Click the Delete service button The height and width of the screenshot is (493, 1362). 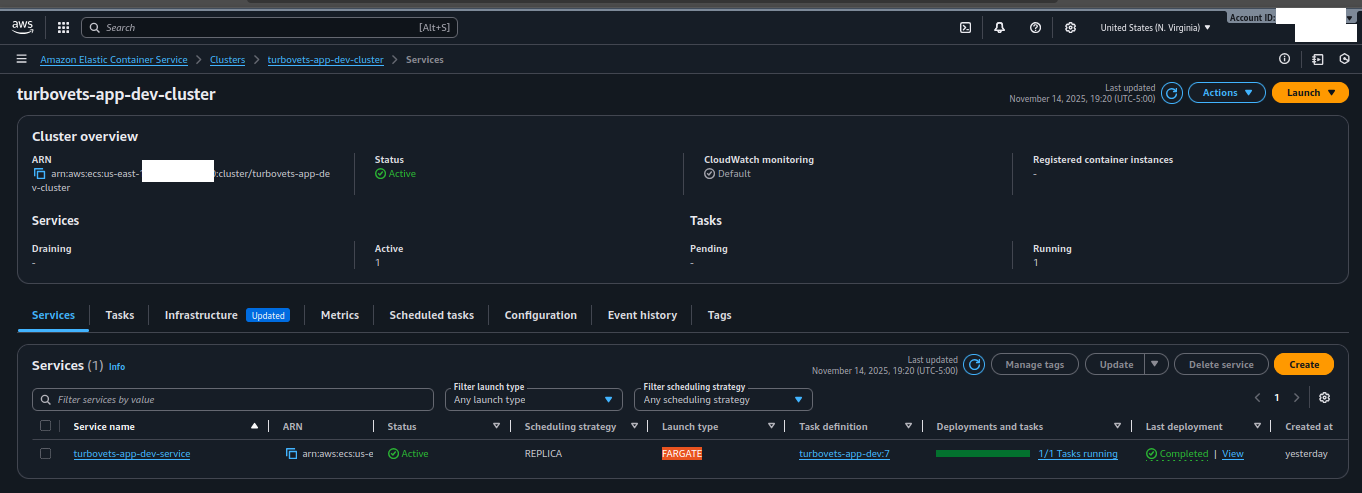coord(1221,365)
